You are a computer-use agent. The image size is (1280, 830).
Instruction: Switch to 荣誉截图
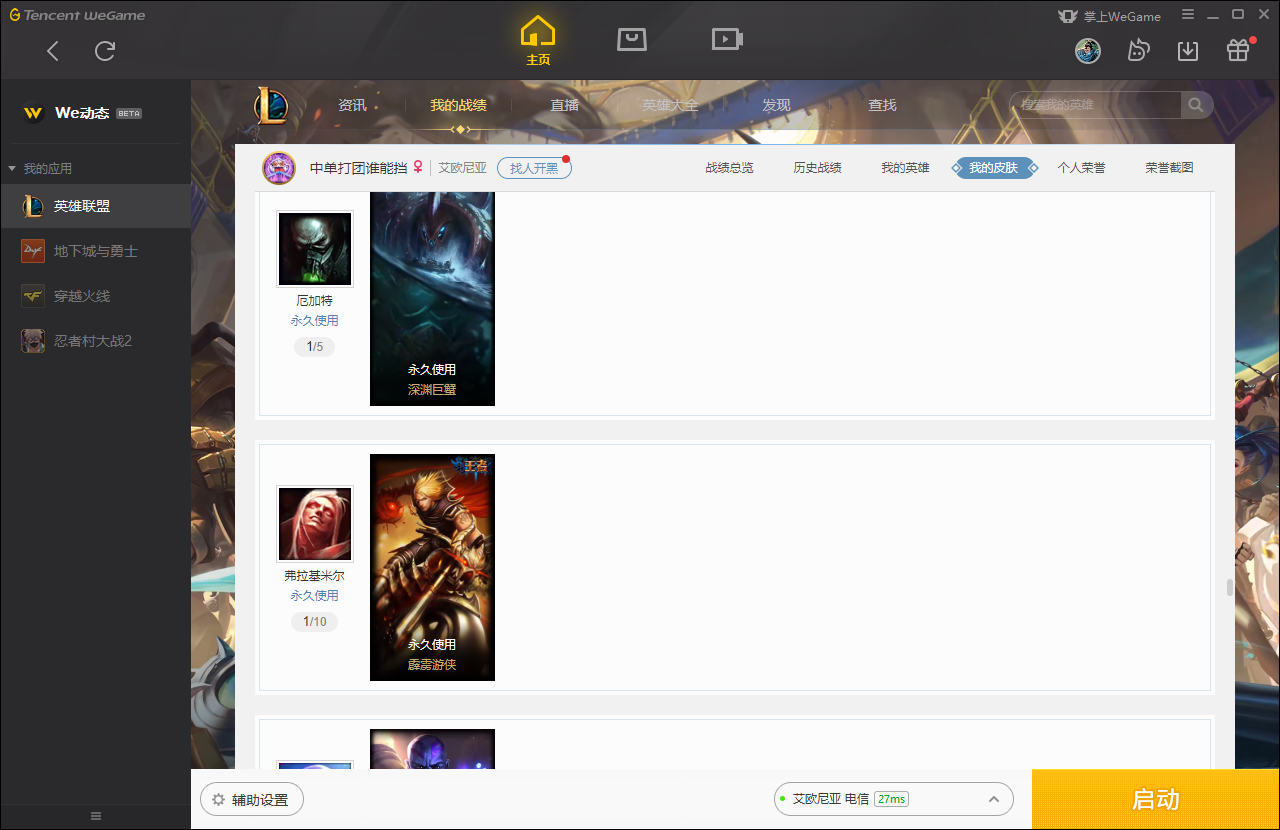[x=1169, y=168]
